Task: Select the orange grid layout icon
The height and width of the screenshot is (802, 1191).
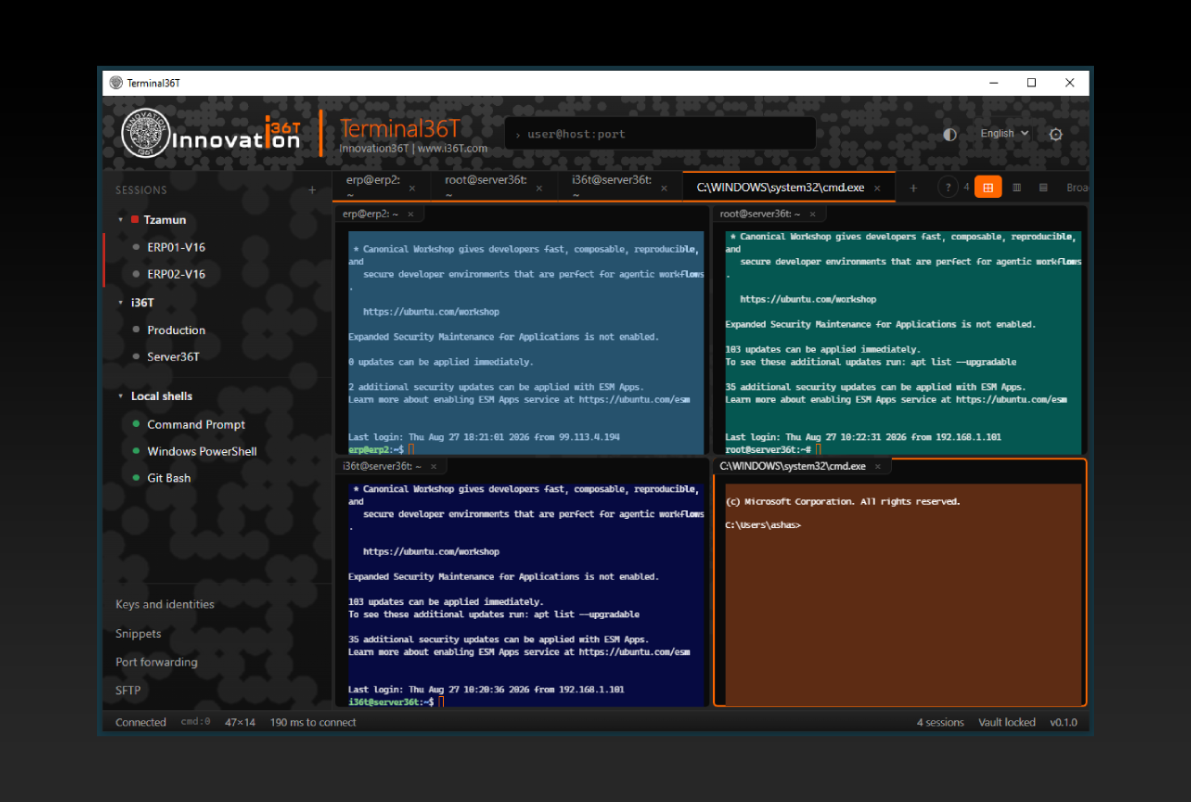Action: [988, 188]
